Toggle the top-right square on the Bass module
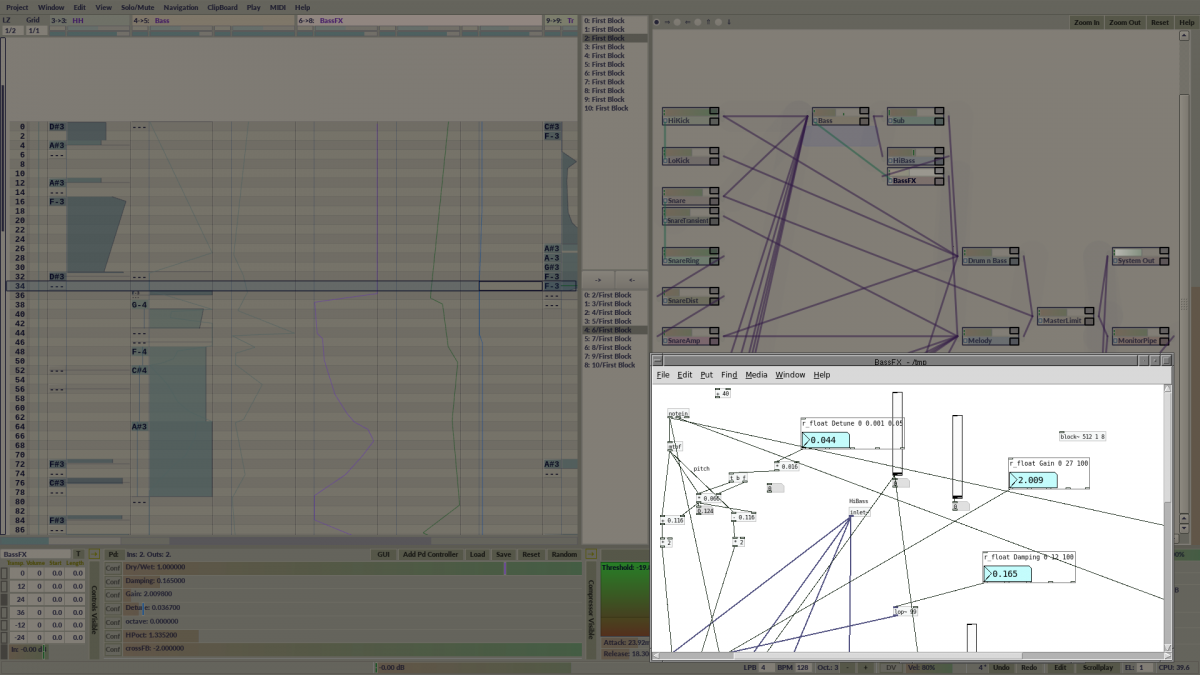This screenshot has height=675, width=1200. click(x=864, y=111)
